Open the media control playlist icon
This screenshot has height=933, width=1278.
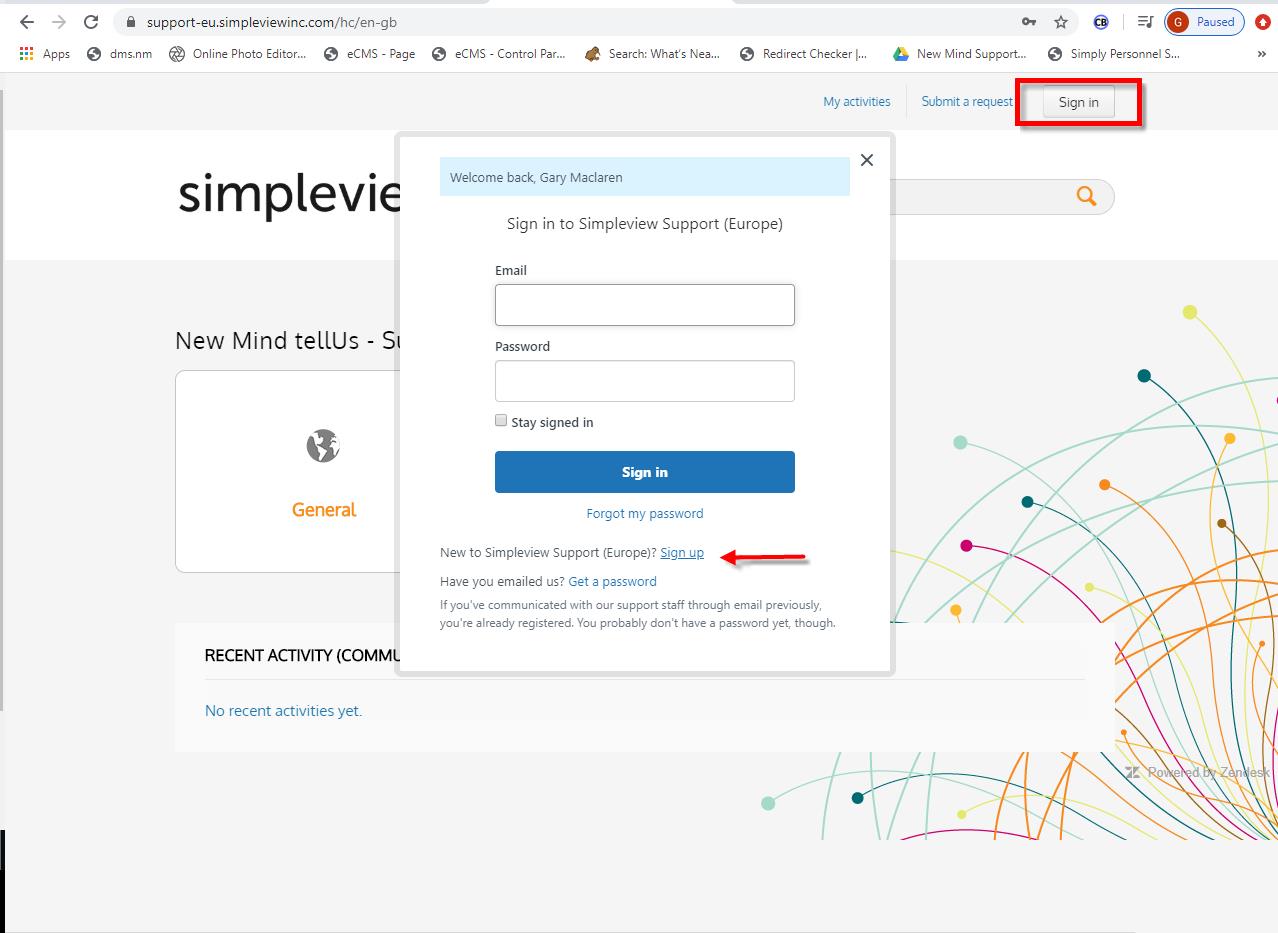tap(1145, 22)
